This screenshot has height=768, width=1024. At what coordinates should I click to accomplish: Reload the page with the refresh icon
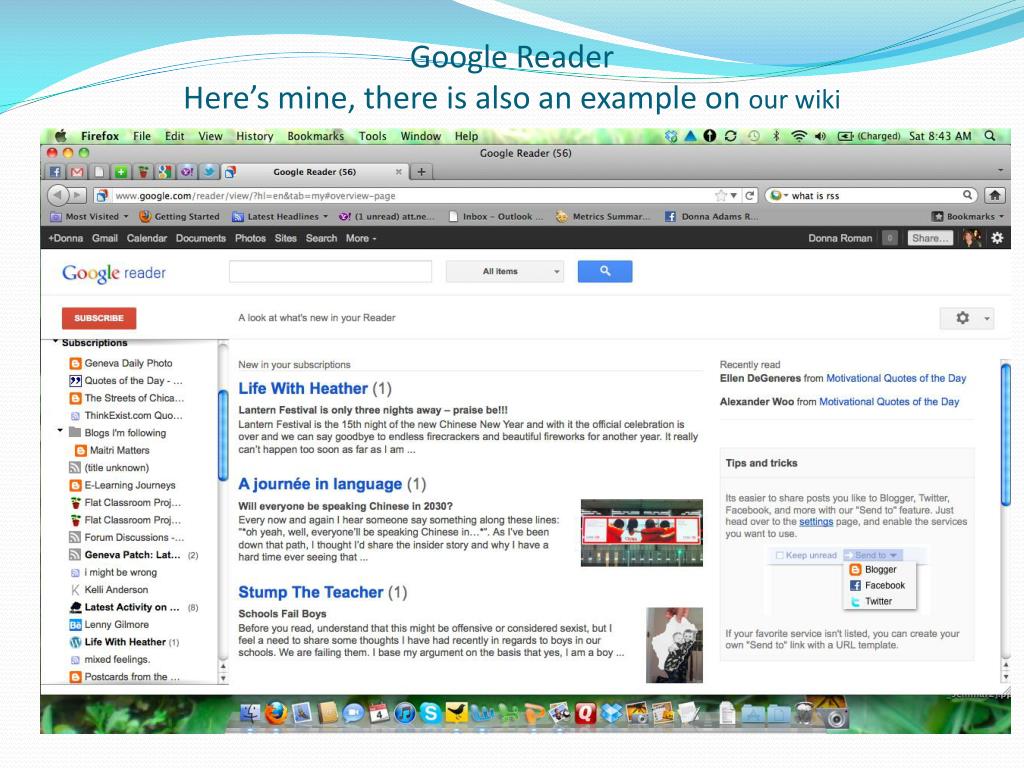coord(750,195)
